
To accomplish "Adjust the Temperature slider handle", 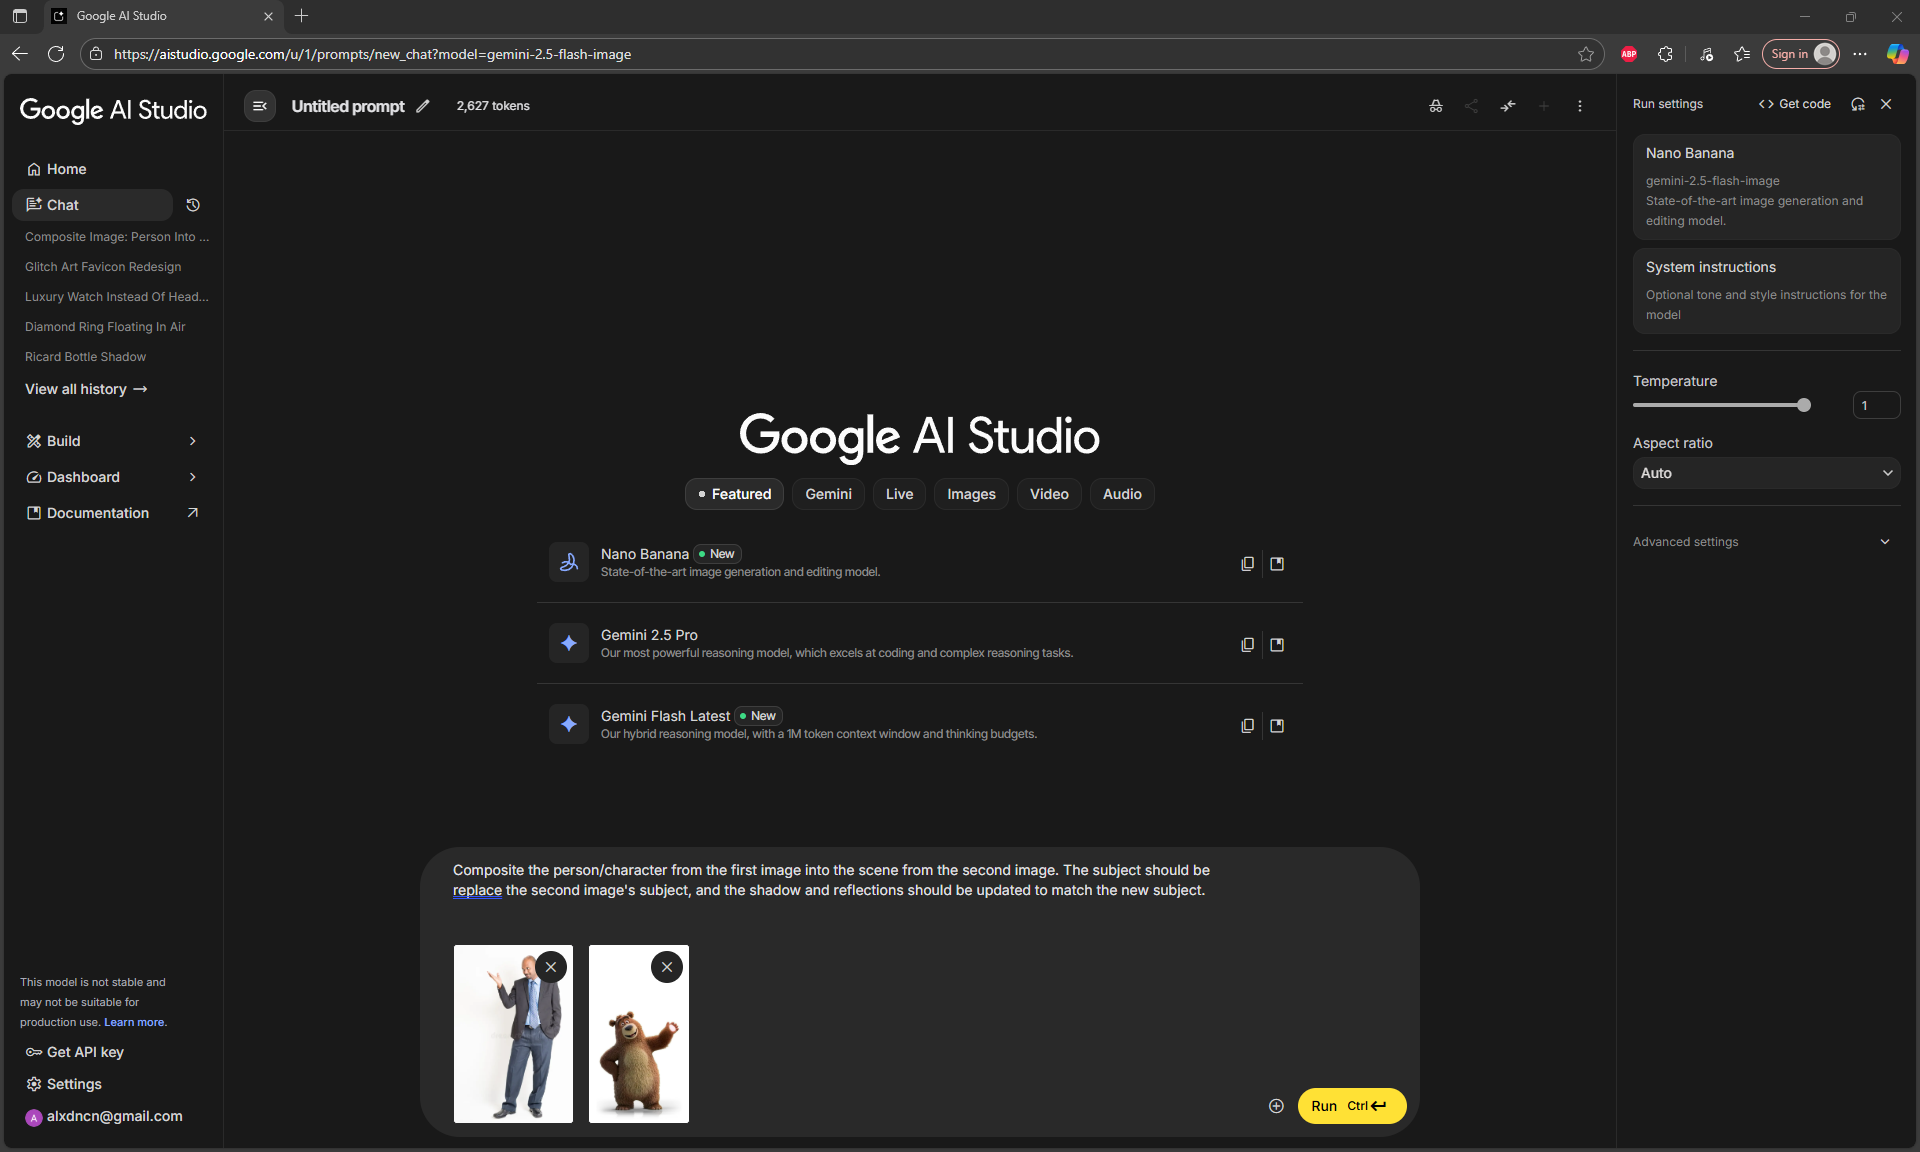I will pyautogui.click(x=1804, y=405).
